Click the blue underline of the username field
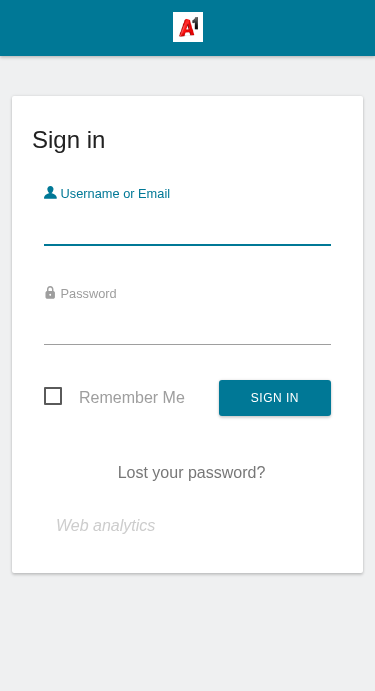The width and height of the screenshot is (375, 691). click(187, 245)
